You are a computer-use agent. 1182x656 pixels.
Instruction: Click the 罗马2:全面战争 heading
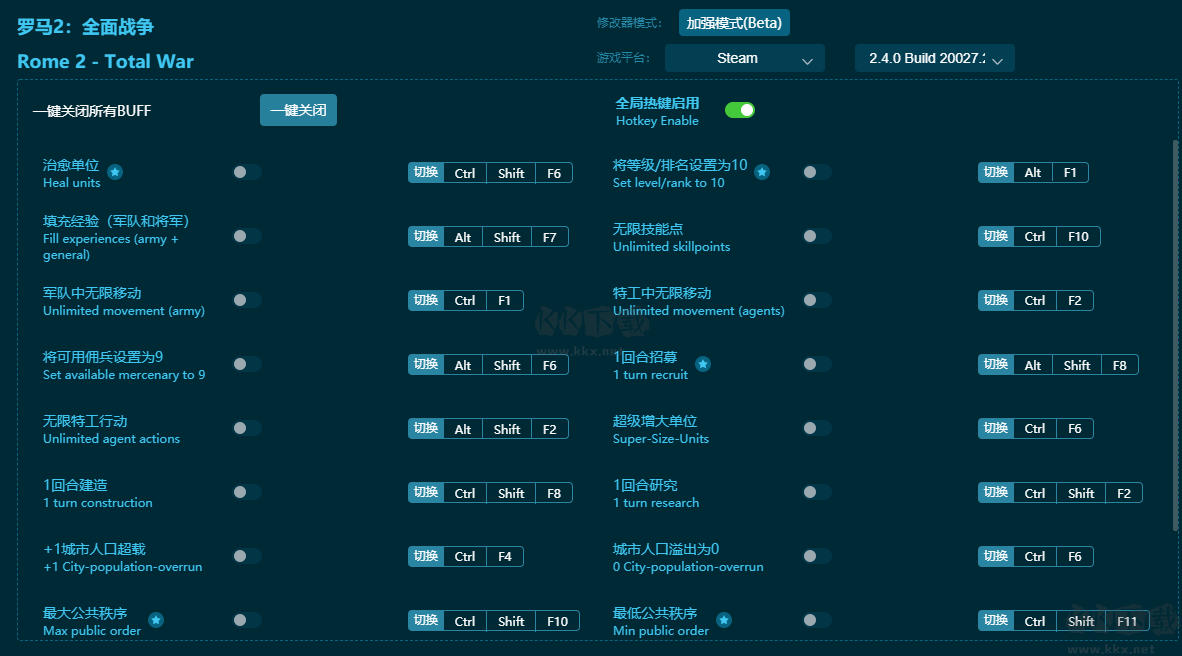(x=85, y=26)
